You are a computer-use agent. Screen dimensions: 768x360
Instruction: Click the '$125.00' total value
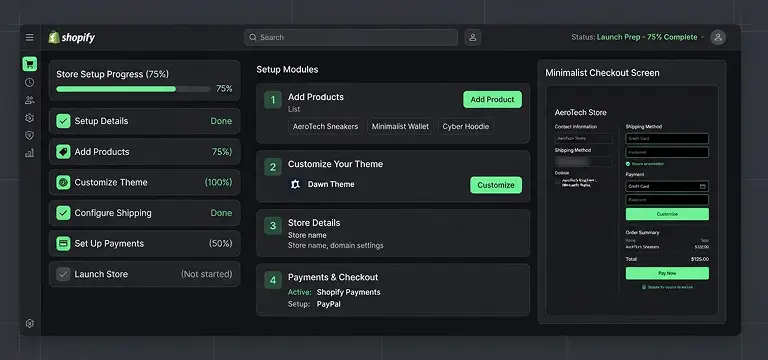[700, 259]
